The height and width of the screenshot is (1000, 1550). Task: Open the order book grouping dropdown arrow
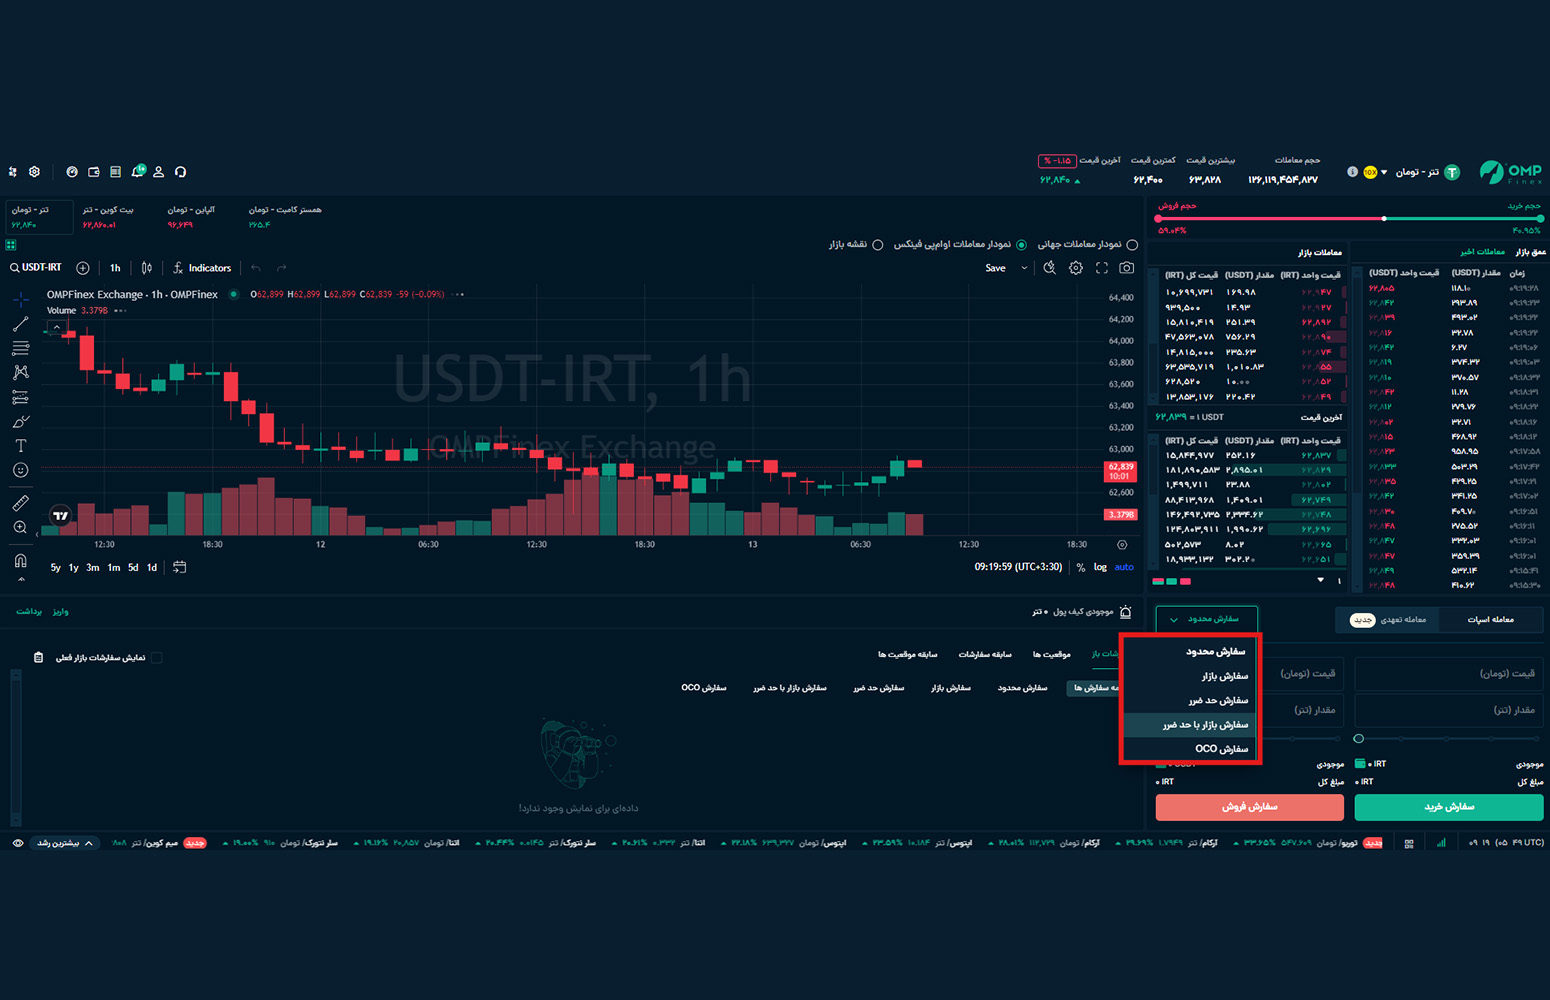tap(1320, 580)
